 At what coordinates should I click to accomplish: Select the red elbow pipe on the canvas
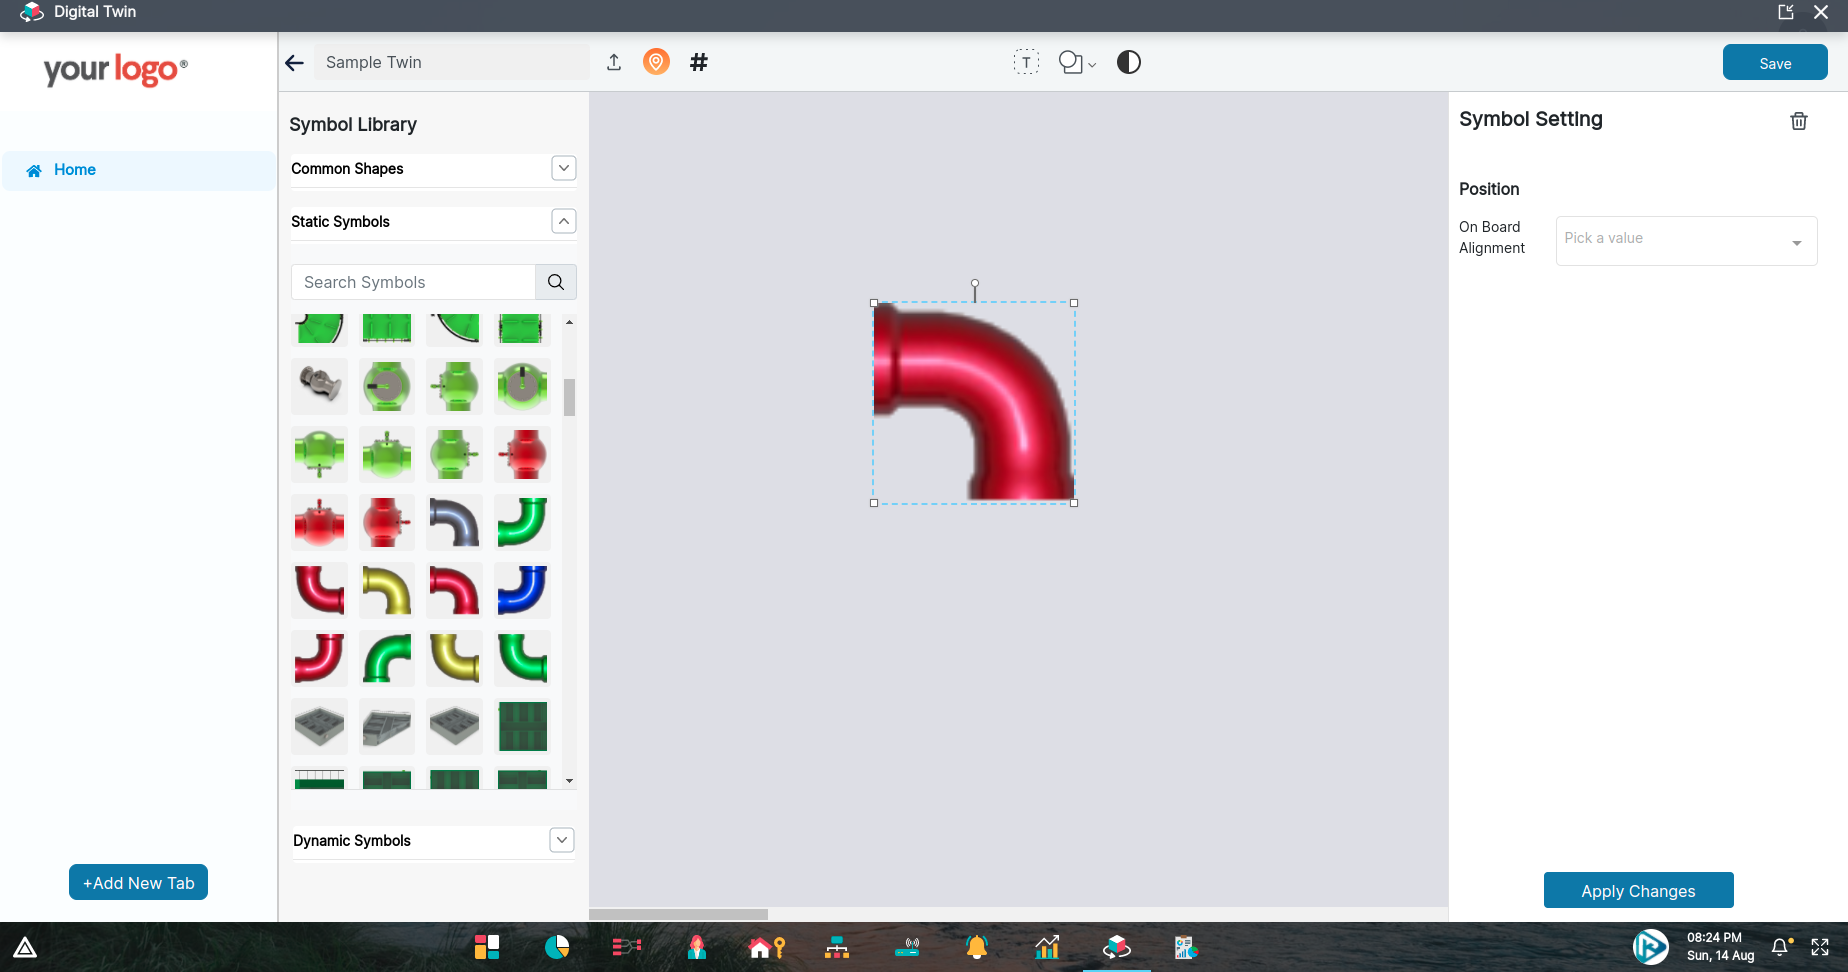pyautogui.click(x=973, y=402)
